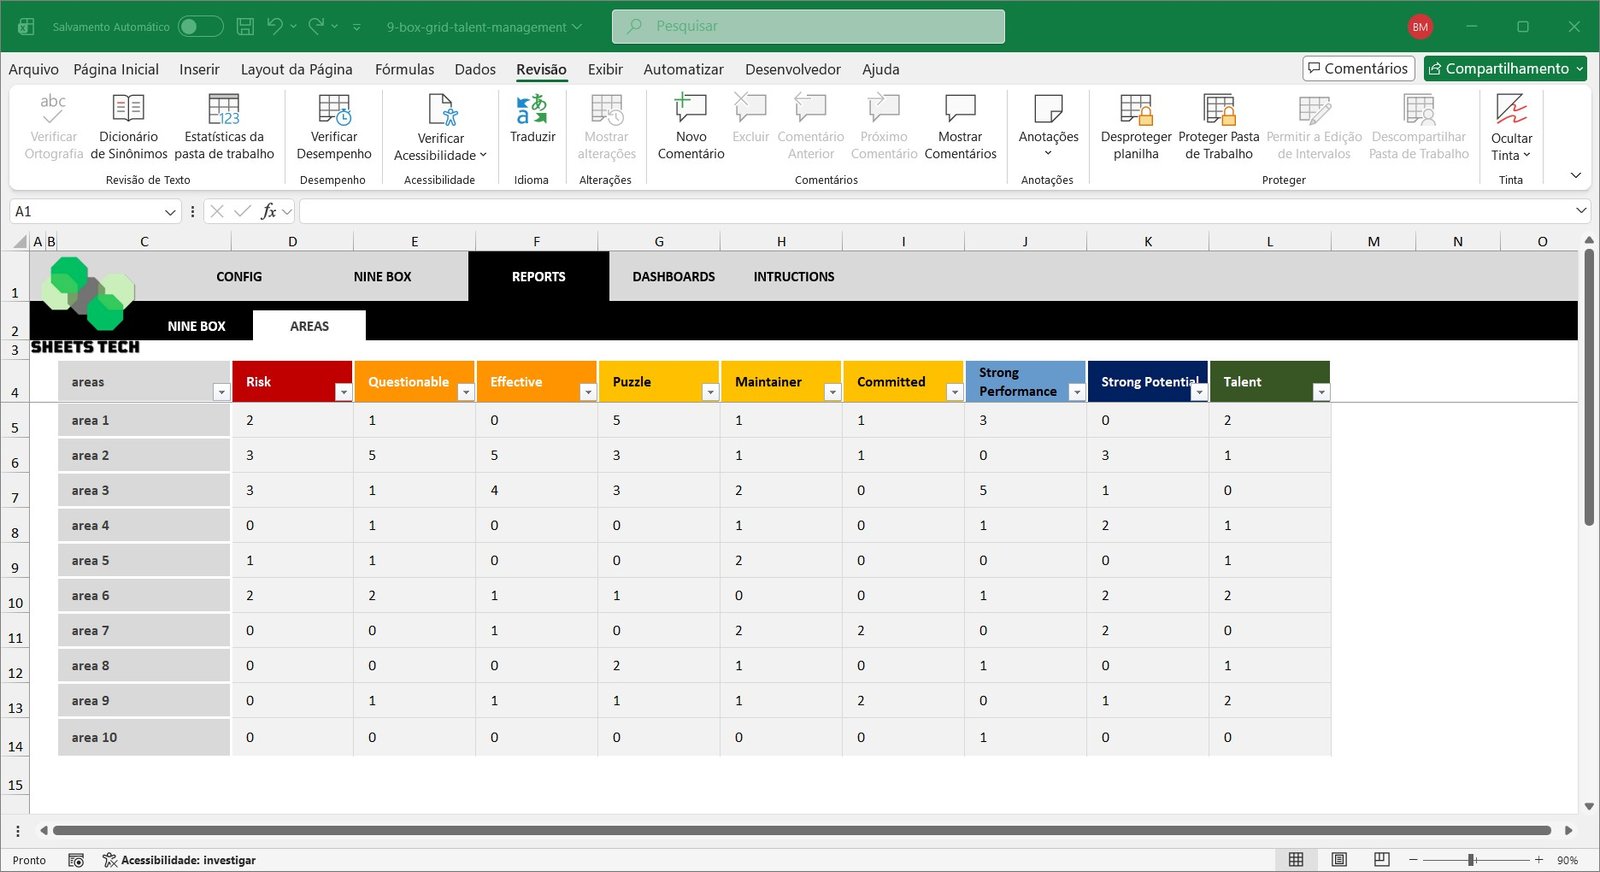Viewport: 1600px width, 872px height.
Task: Click the Compartilhamento button
Action: click(x=1506, y=68)
